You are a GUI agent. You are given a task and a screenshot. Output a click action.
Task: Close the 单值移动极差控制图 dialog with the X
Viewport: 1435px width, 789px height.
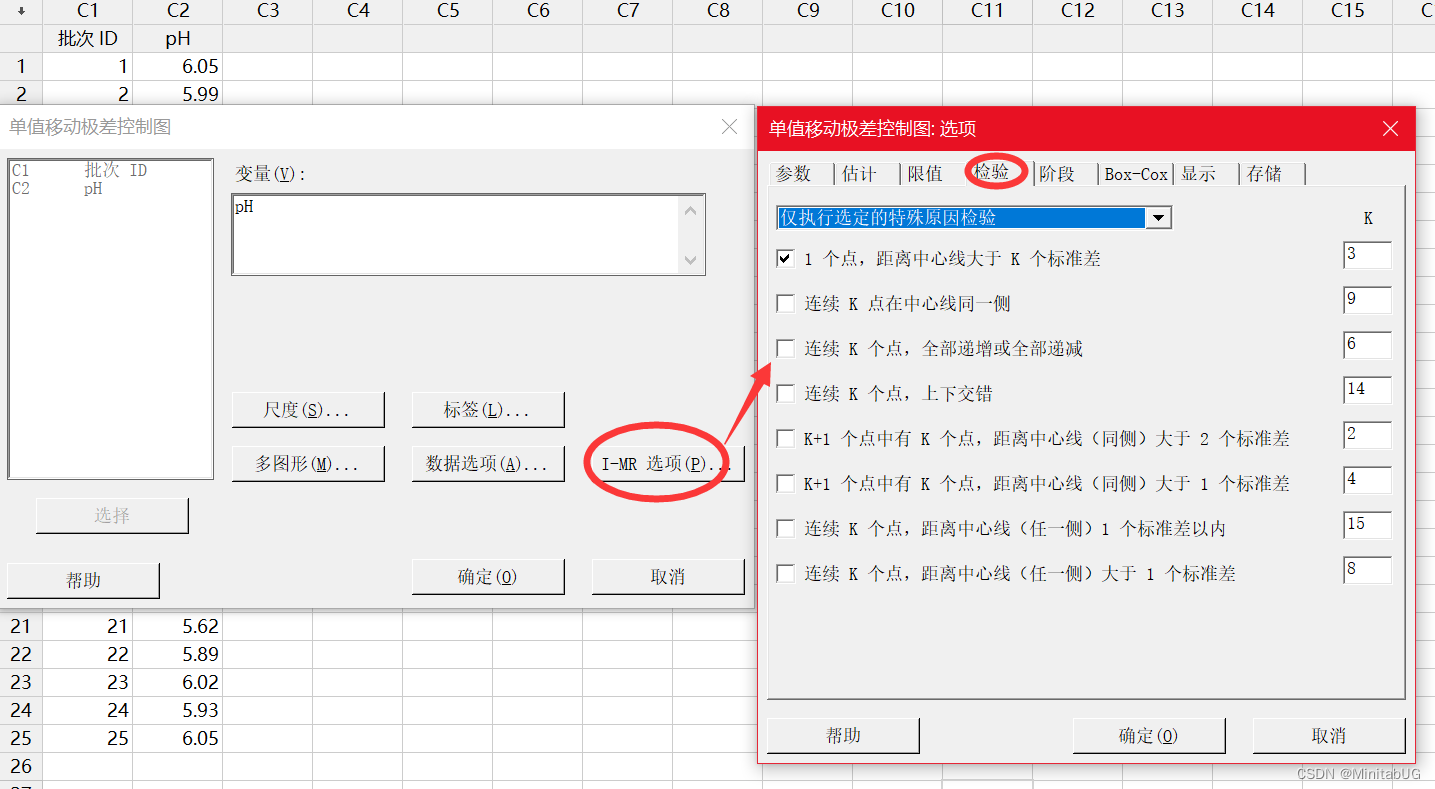730,127
